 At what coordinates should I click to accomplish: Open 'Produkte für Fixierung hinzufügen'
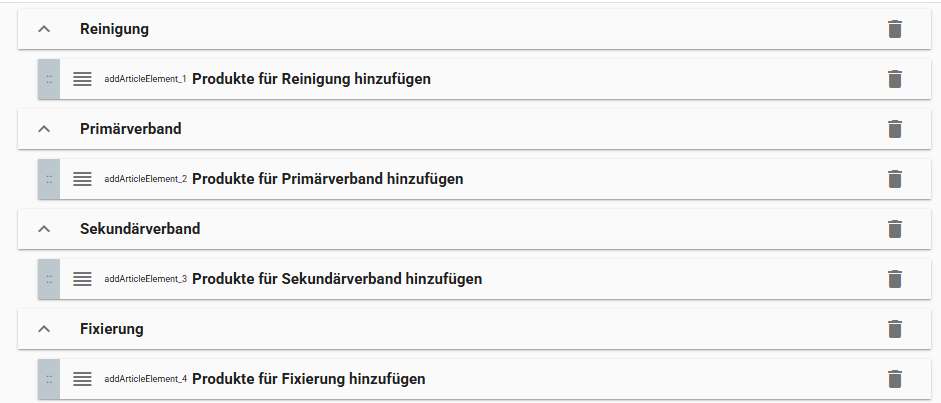pos(308,379)
